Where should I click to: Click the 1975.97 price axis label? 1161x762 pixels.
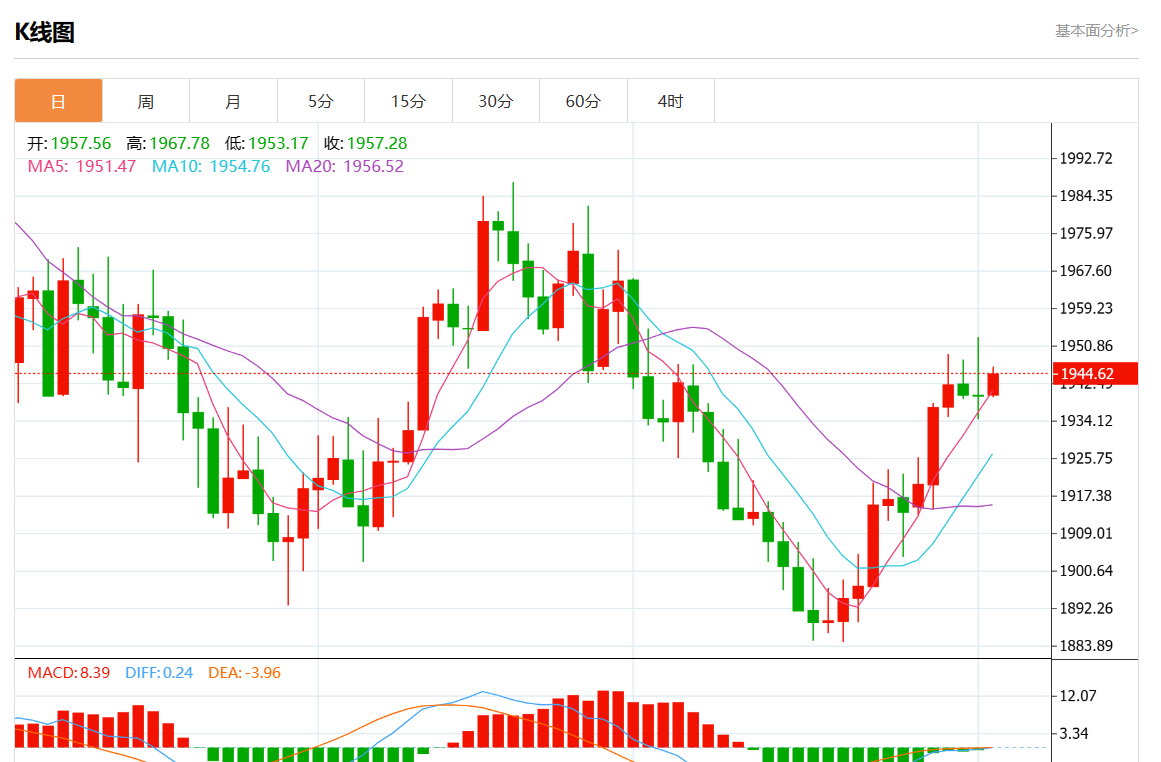1086,233
